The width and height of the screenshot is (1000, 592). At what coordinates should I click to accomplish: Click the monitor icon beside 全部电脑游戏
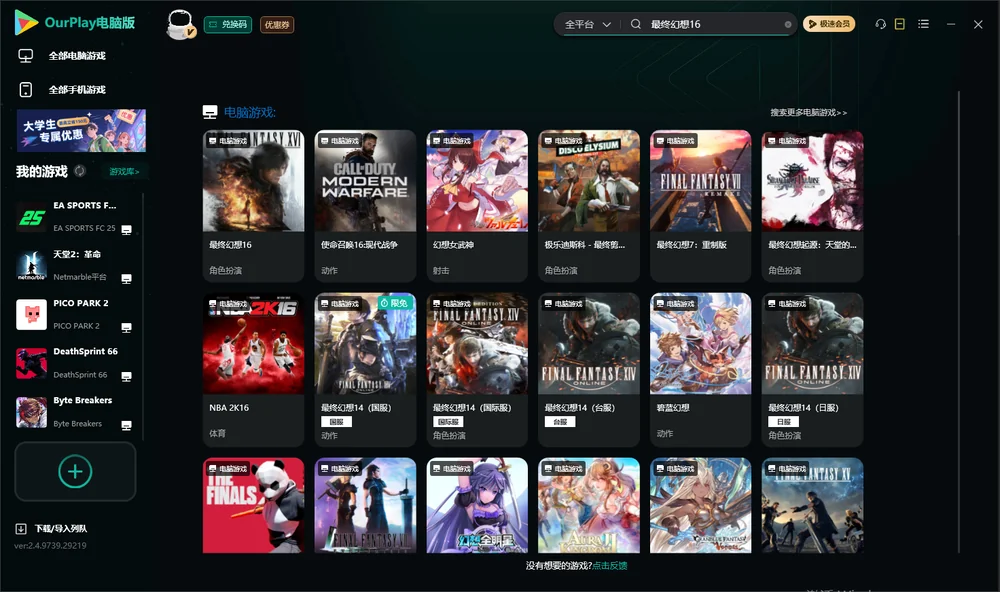(26, 56)
